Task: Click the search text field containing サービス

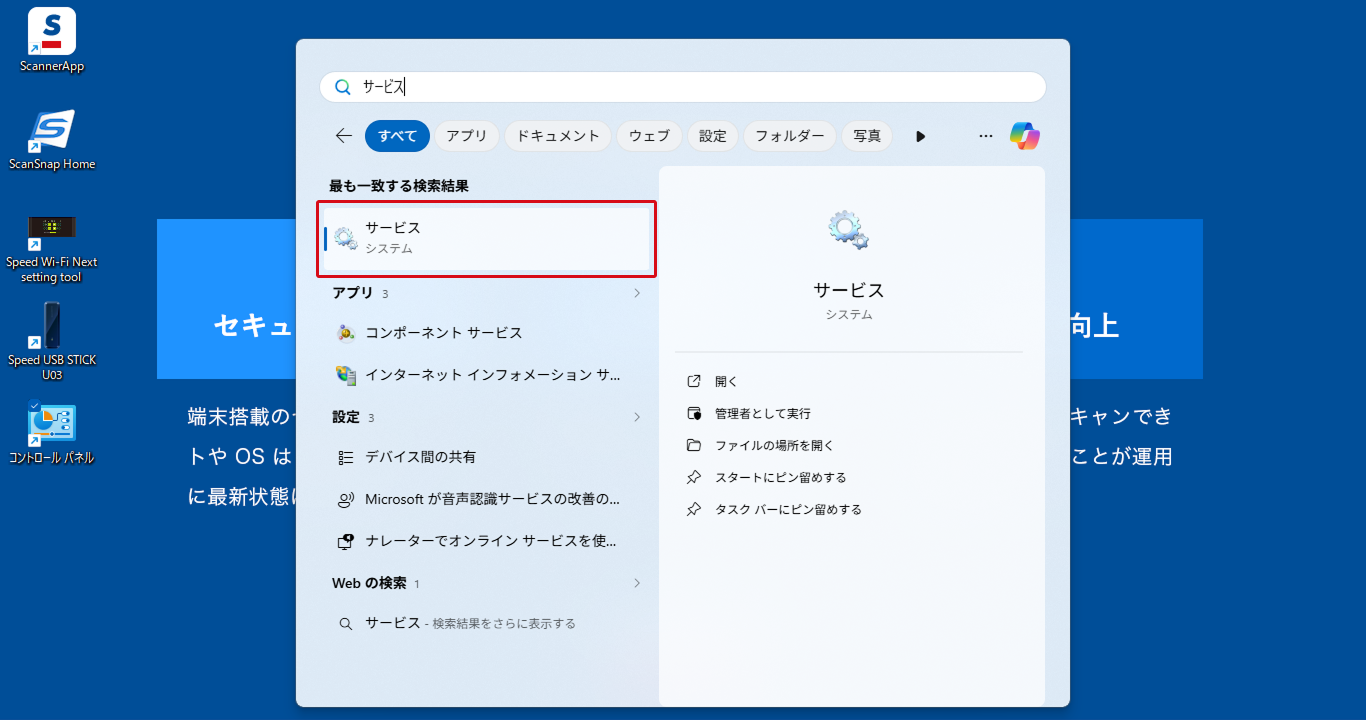Action: (x=683, y=87)
